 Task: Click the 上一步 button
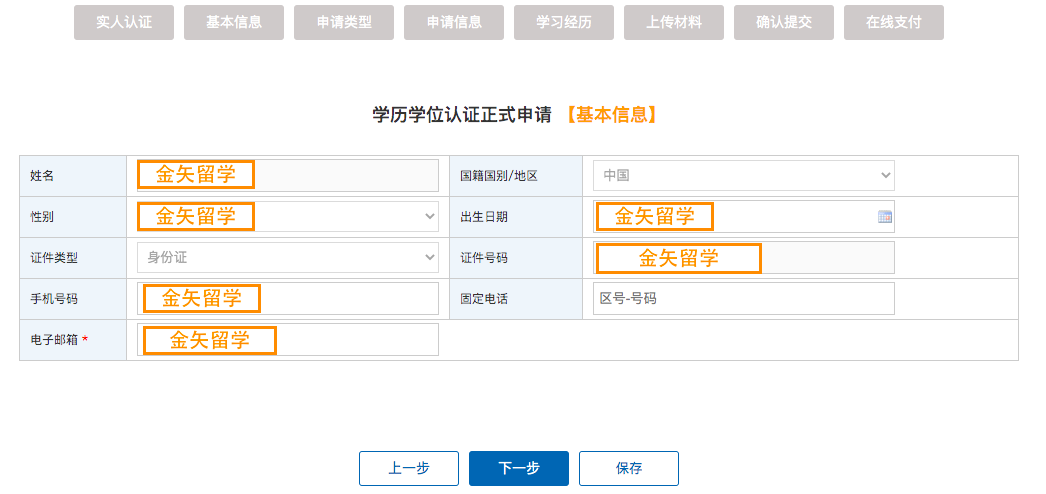(409, 468)
